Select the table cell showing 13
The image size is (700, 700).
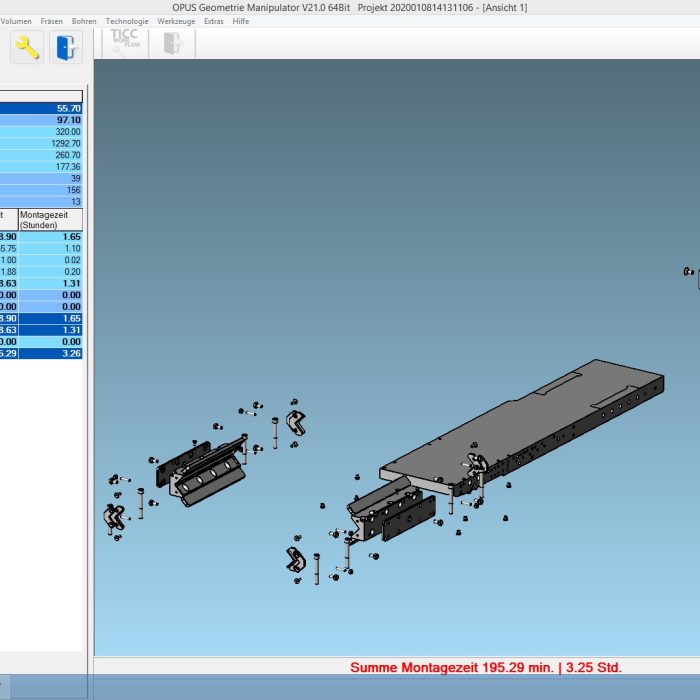pos(41,201)
